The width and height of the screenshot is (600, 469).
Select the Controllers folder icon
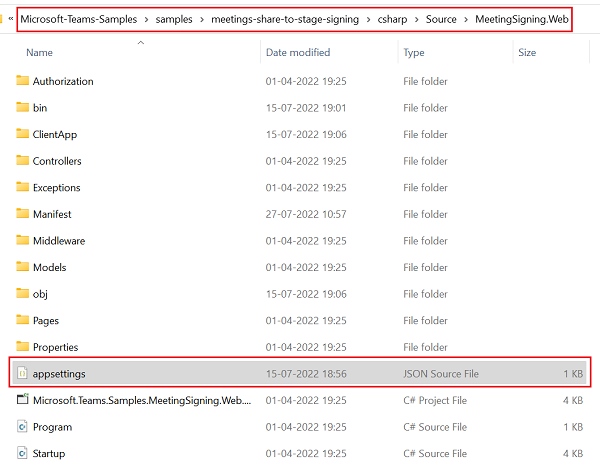[23, 160]
